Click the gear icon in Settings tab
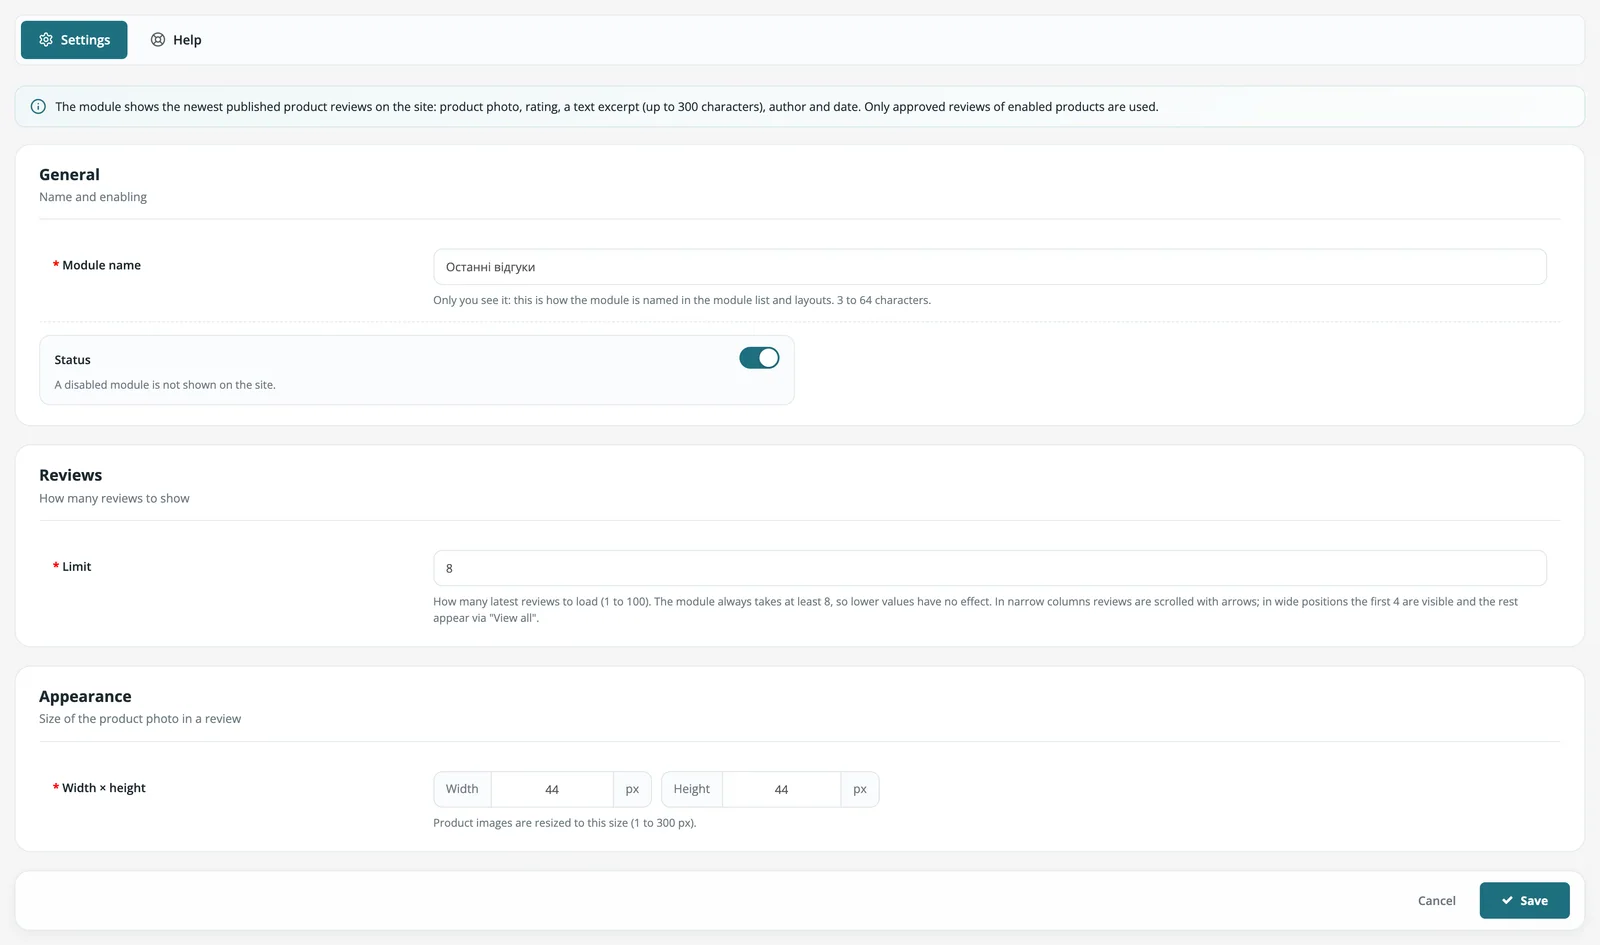This screenshot has width=1600, height=945. pyautogui.click(x=46, y=40)
